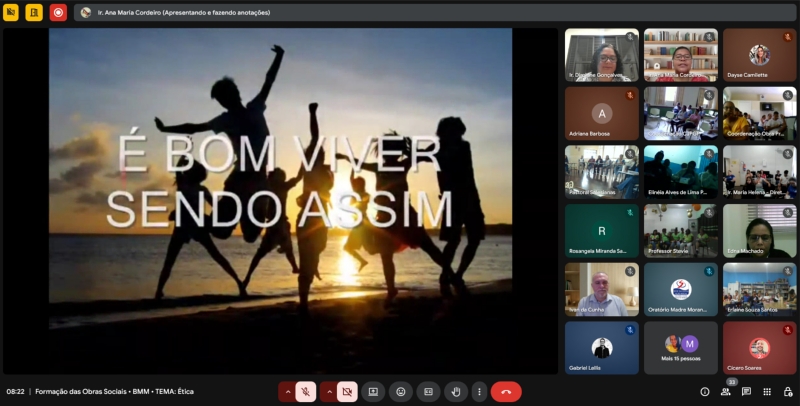This screenshot has height=406, width=800.
Task: Open the activities grid icon
Action: click(768, 392)
